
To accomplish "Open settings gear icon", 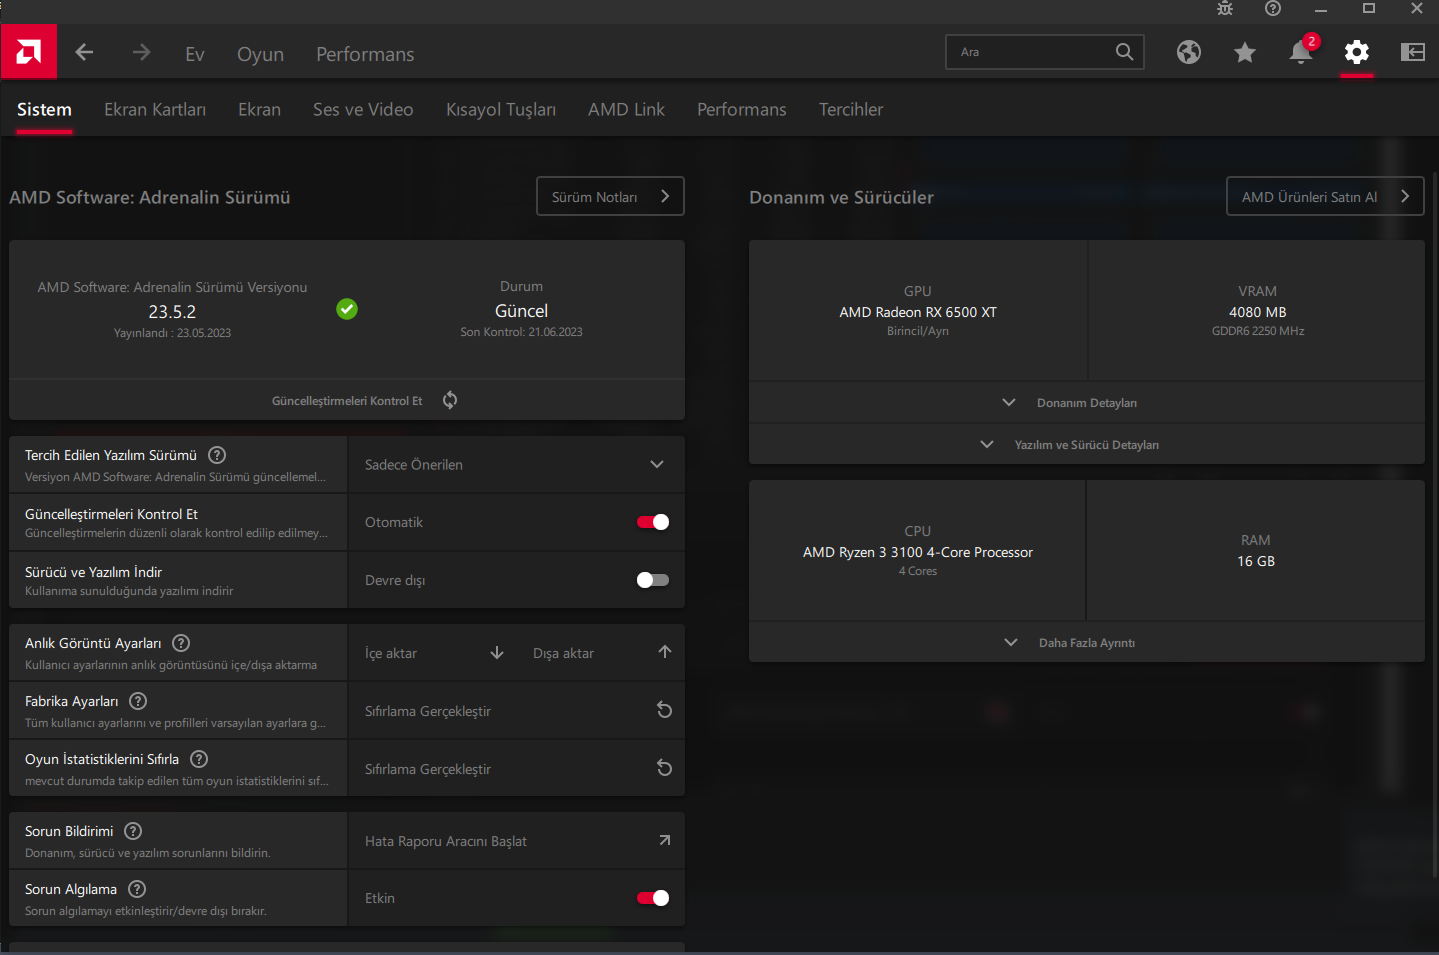I will coord(1356,52).
